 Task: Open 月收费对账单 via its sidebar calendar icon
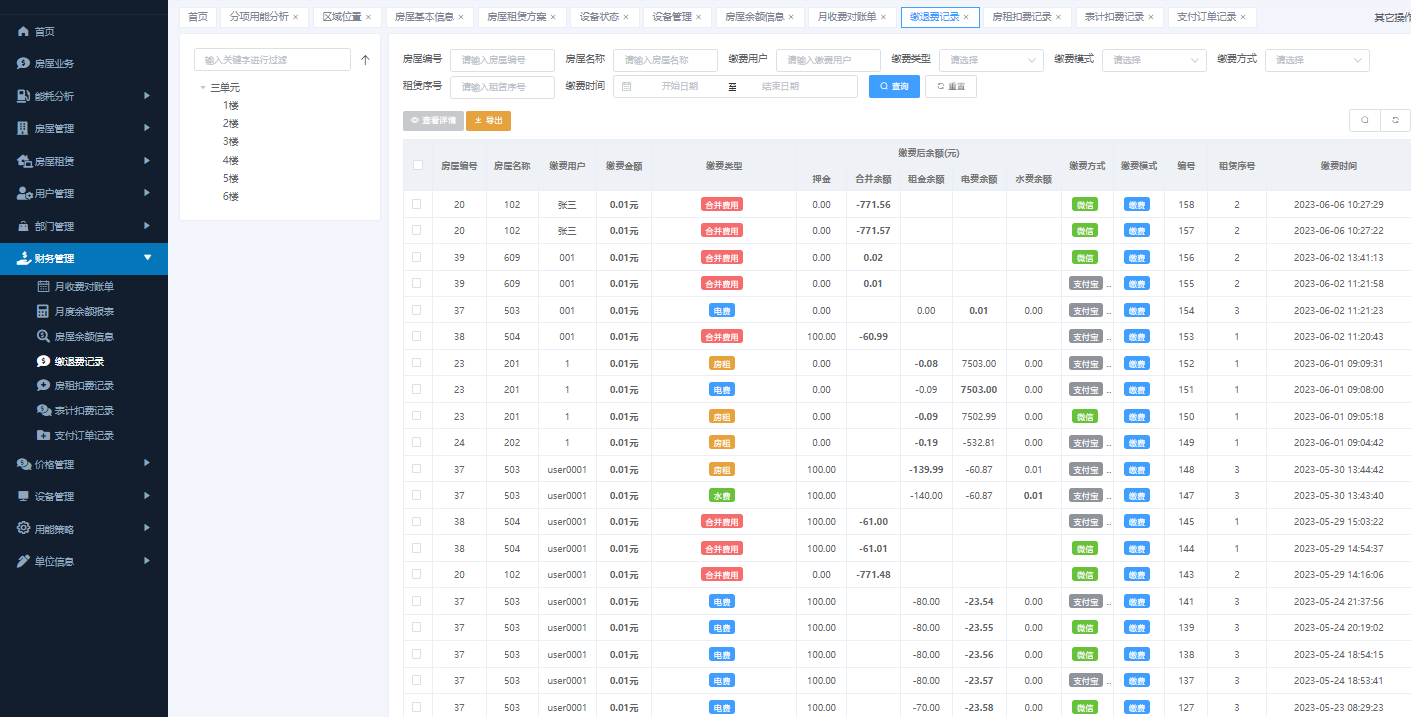pyautogui.click(x=43, y=286)
